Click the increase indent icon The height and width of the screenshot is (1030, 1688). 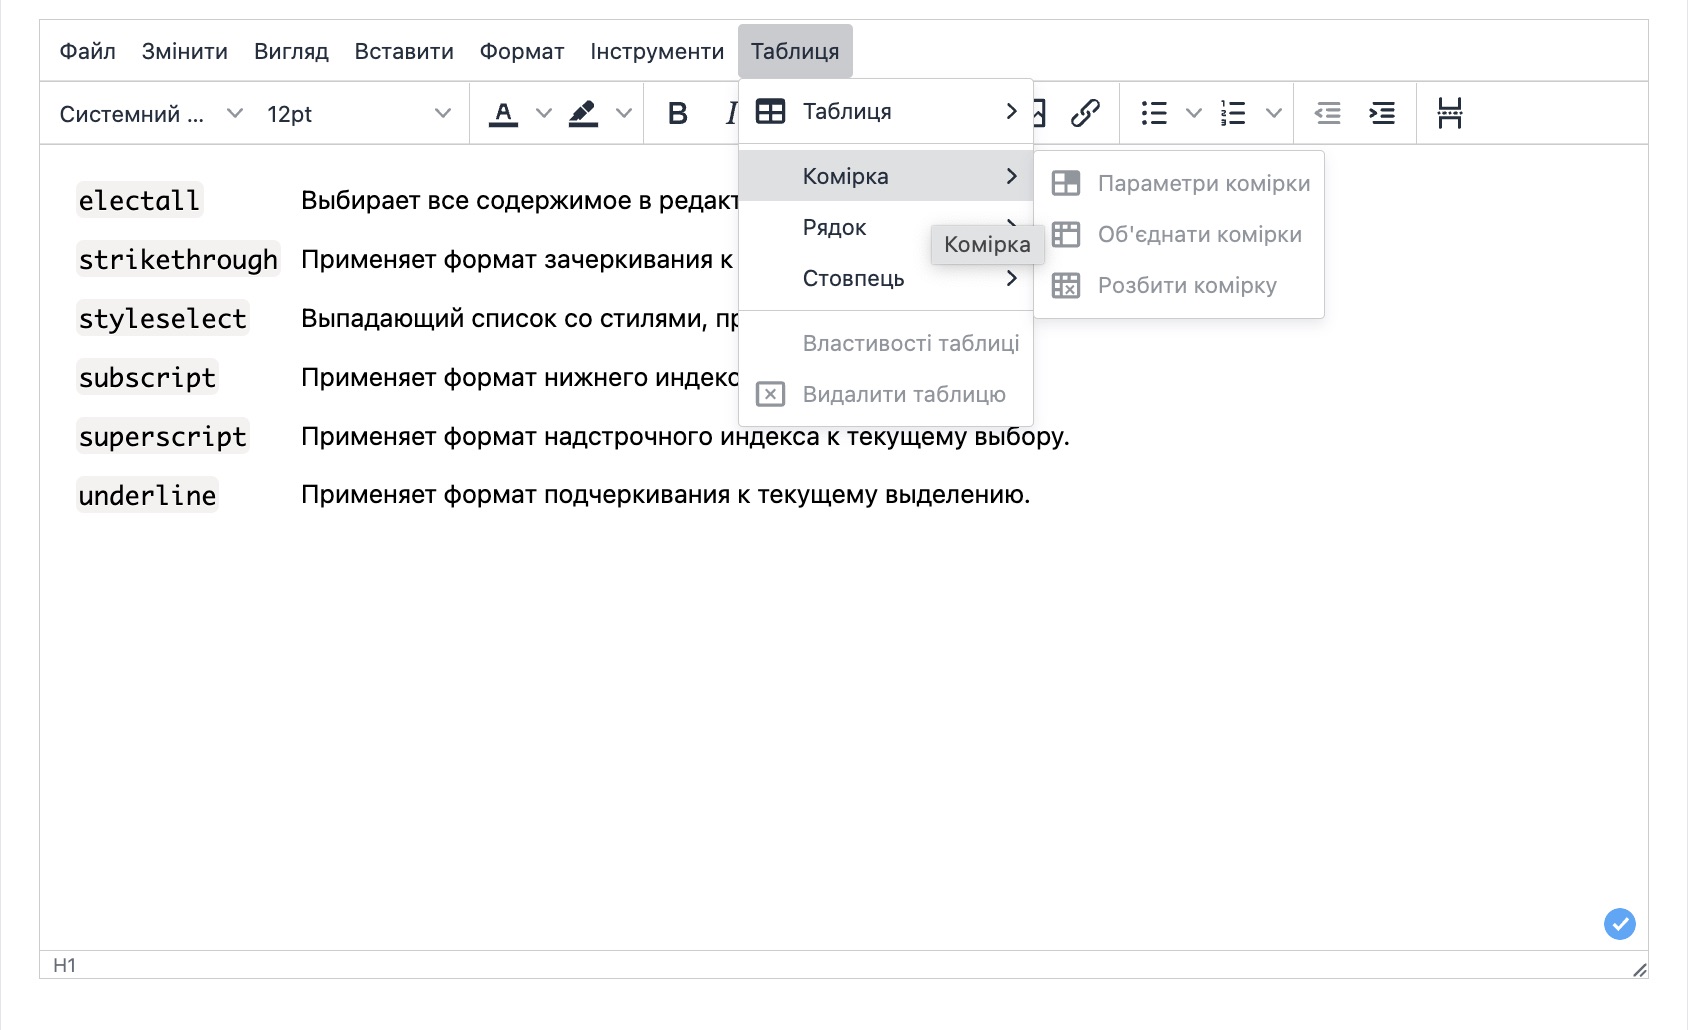pyautogui.click(x=1382, y=114)
